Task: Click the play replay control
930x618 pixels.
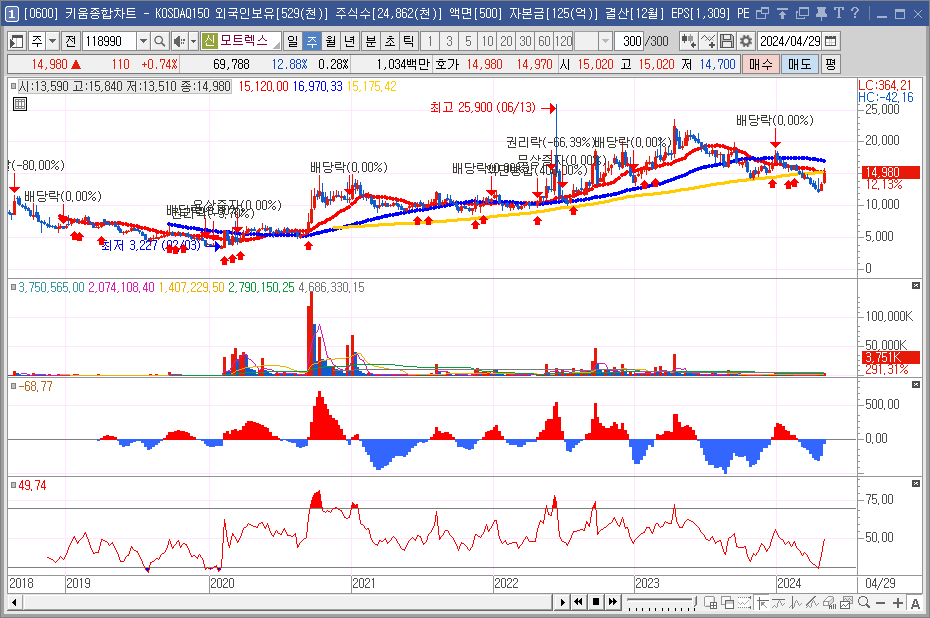Action: [x=562, y=603]
